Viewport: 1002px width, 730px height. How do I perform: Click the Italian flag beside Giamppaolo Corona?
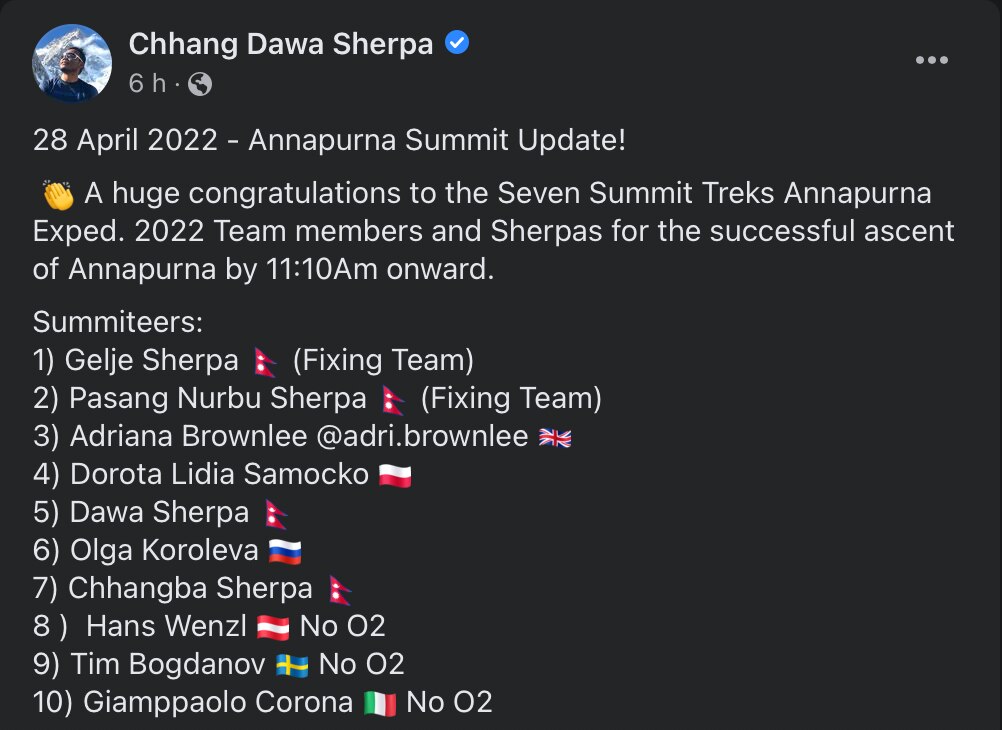(379, 703)
